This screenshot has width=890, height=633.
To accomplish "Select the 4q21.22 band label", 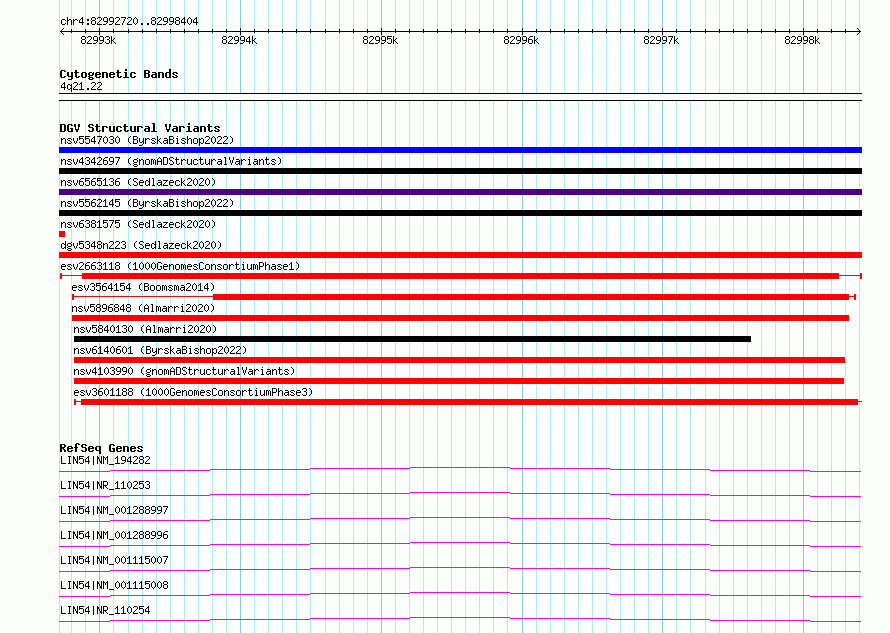I will pos(81,86).
